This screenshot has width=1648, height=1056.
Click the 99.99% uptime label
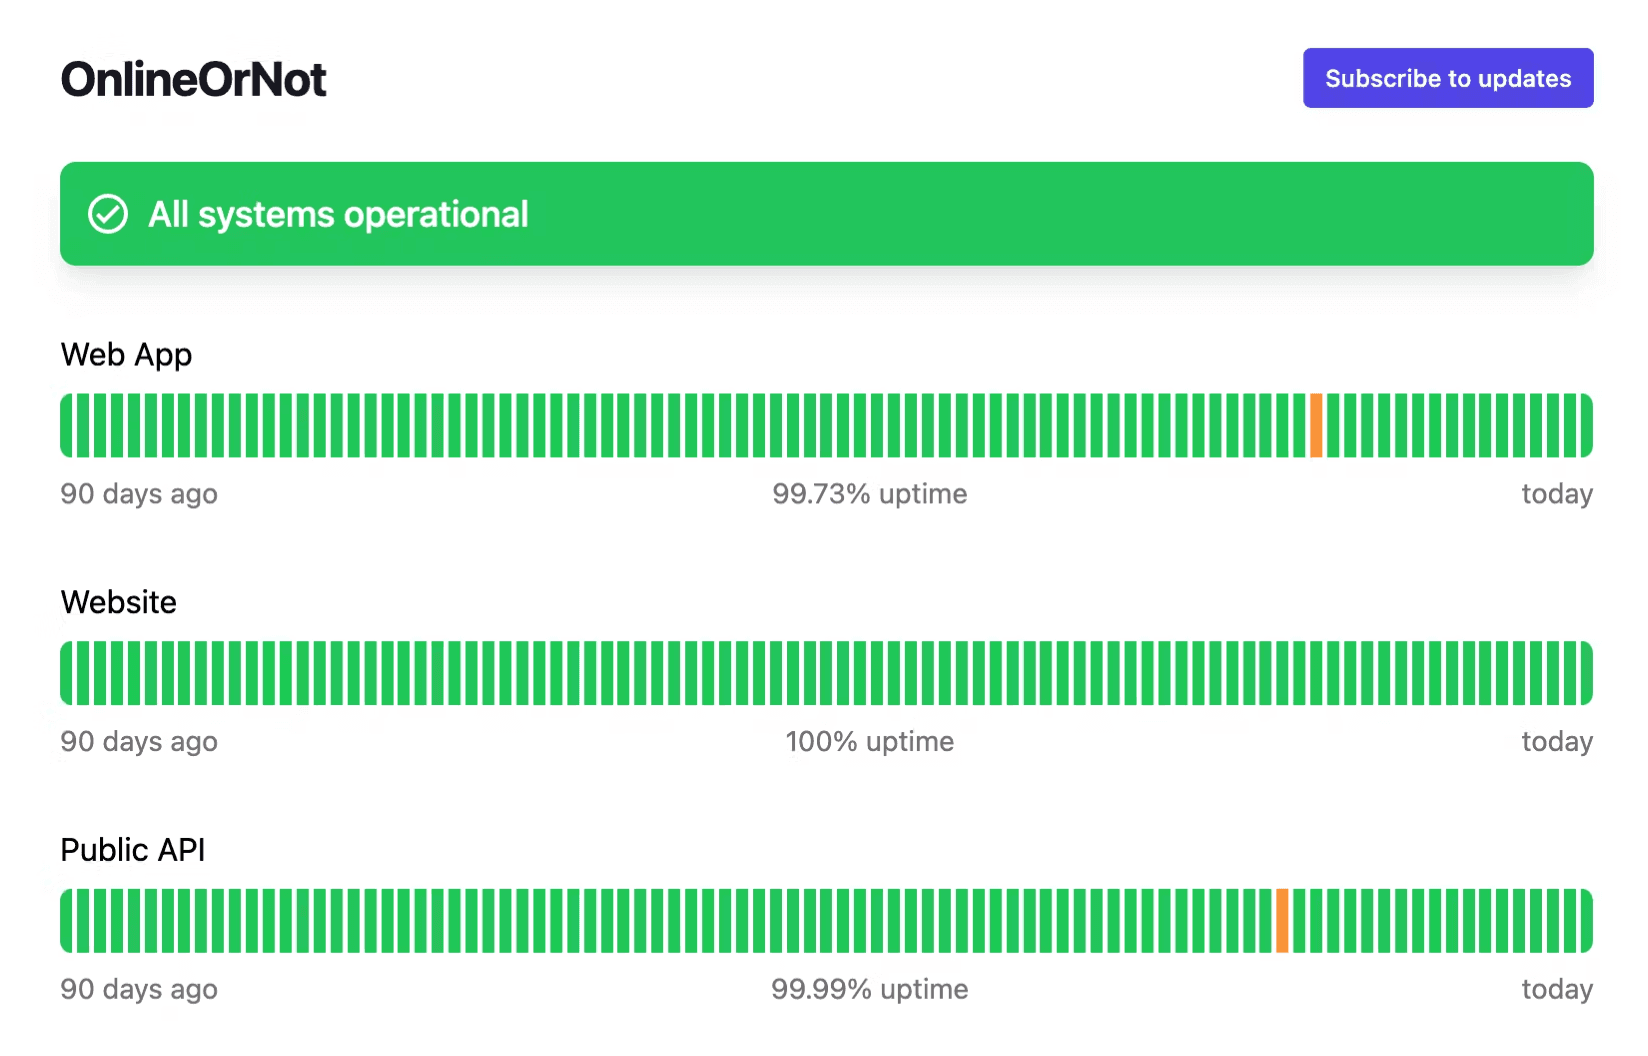point(869,989)
